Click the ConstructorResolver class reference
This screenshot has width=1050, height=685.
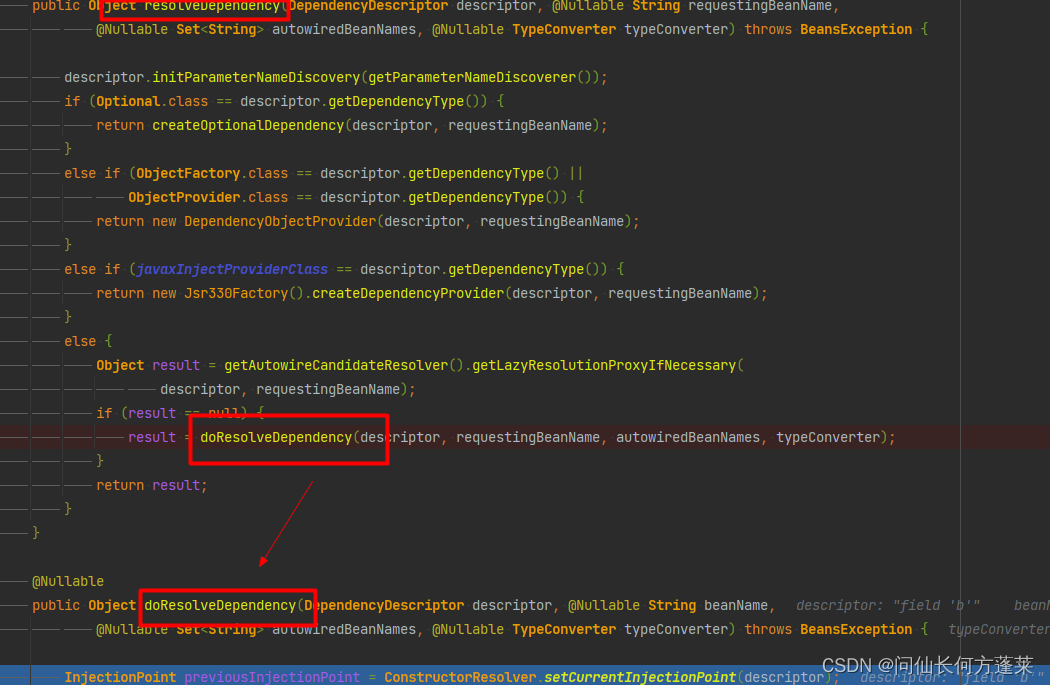[x=460, y=678]
